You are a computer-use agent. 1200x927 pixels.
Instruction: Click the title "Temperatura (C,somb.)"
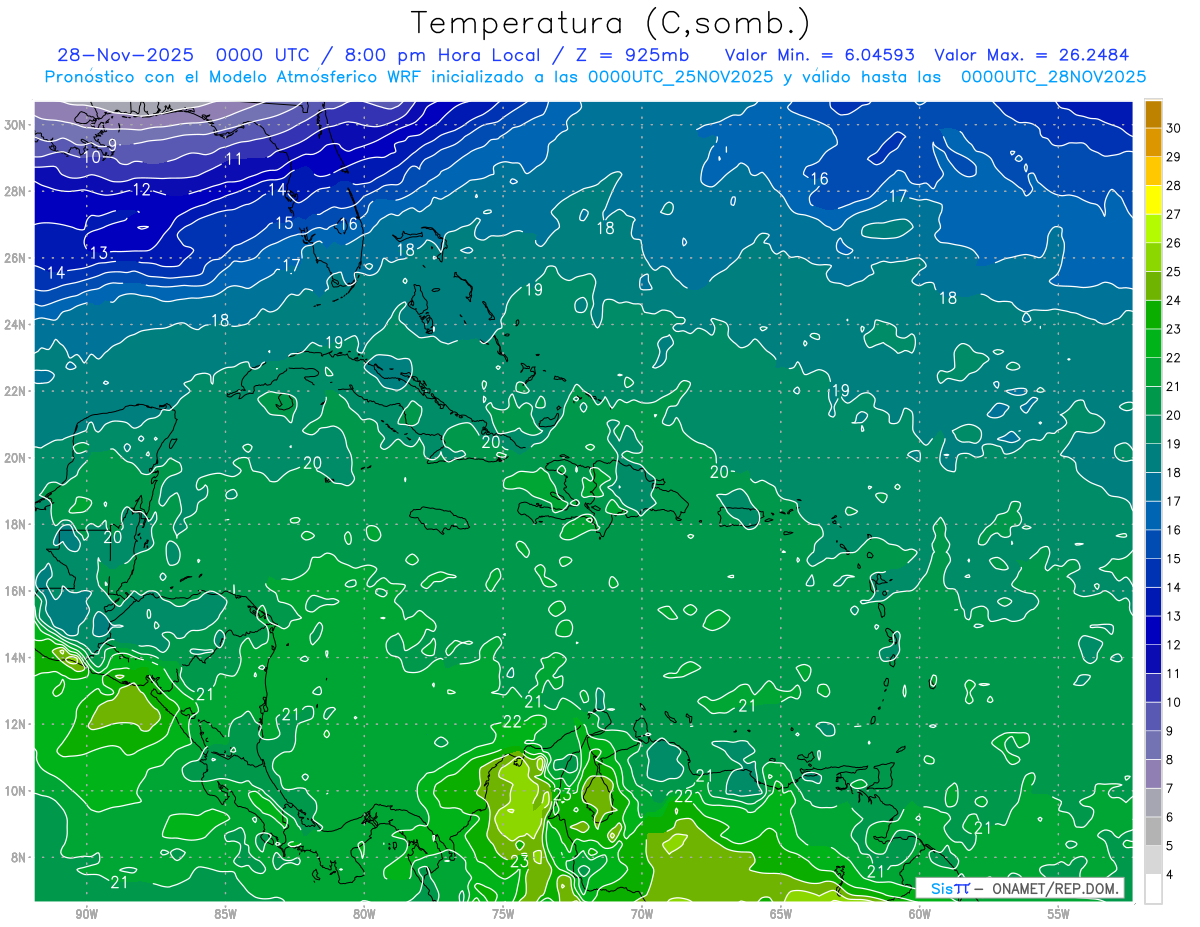[611, 23]
